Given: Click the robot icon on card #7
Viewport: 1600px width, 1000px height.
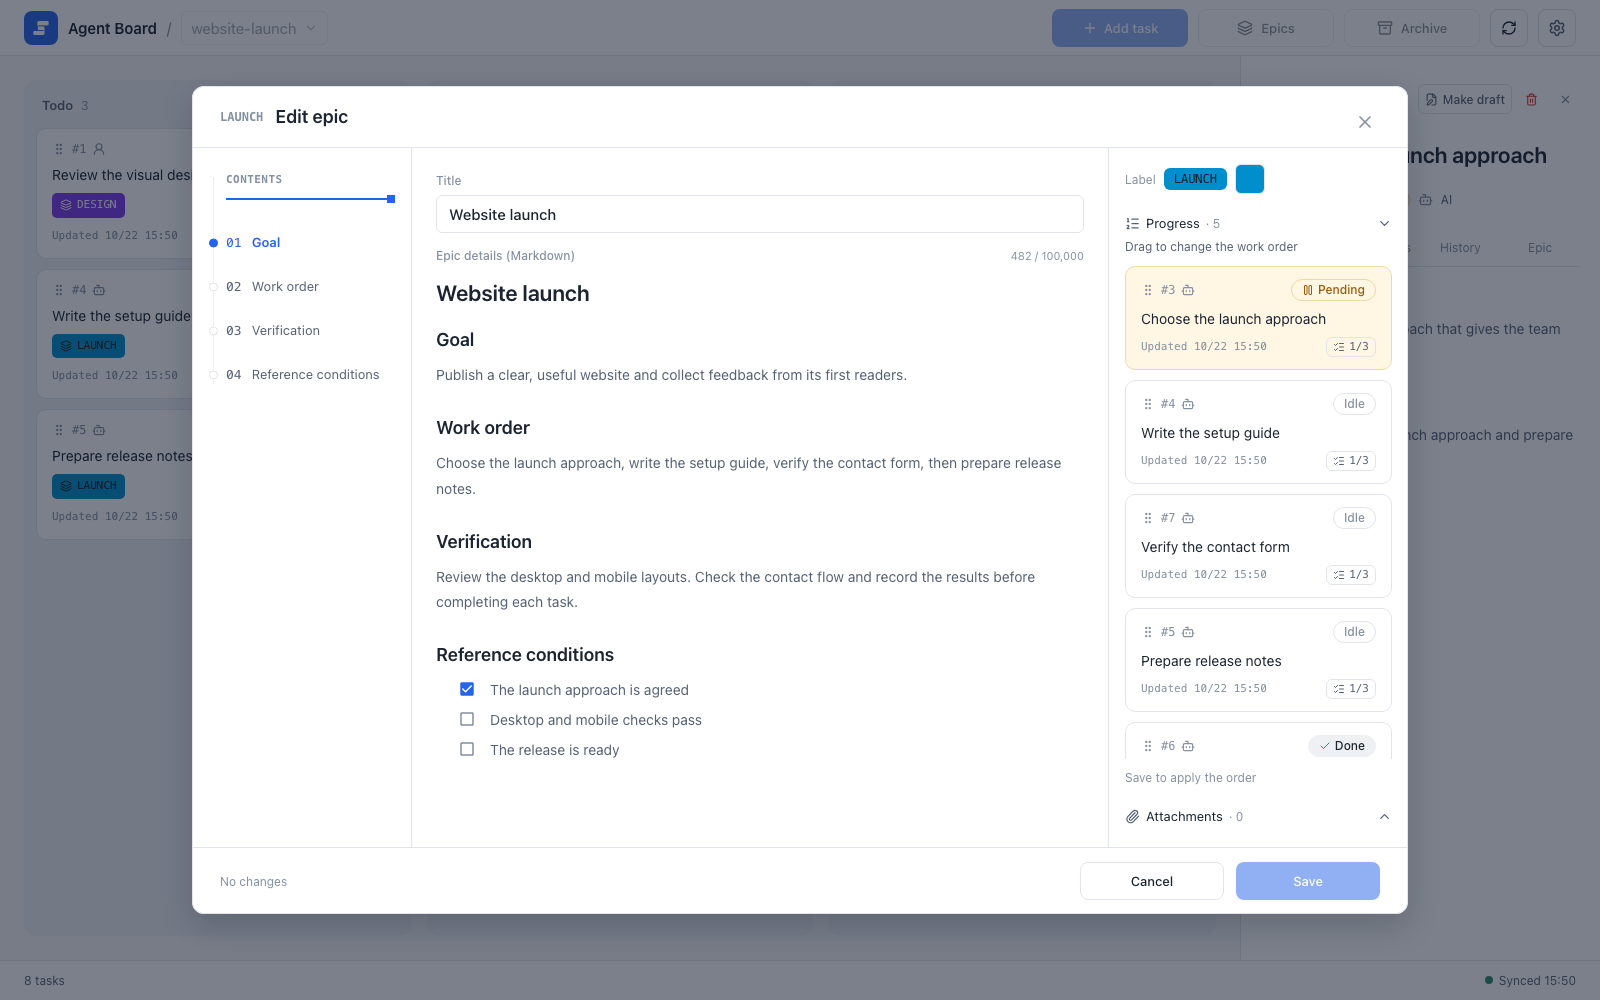Looking at the screenshot, I should tap(1188, 518).
